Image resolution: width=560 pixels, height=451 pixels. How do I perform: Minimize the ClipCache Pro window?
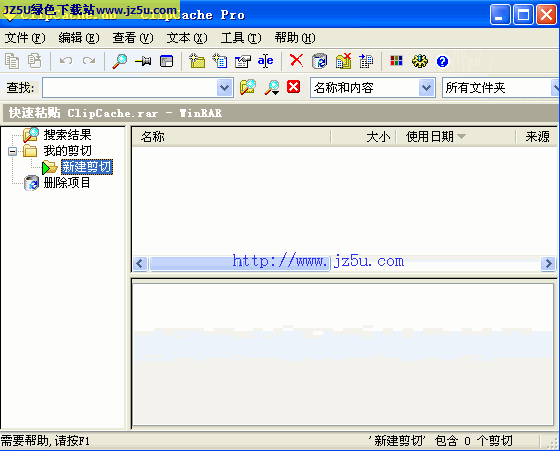click(x=500, y=15)
